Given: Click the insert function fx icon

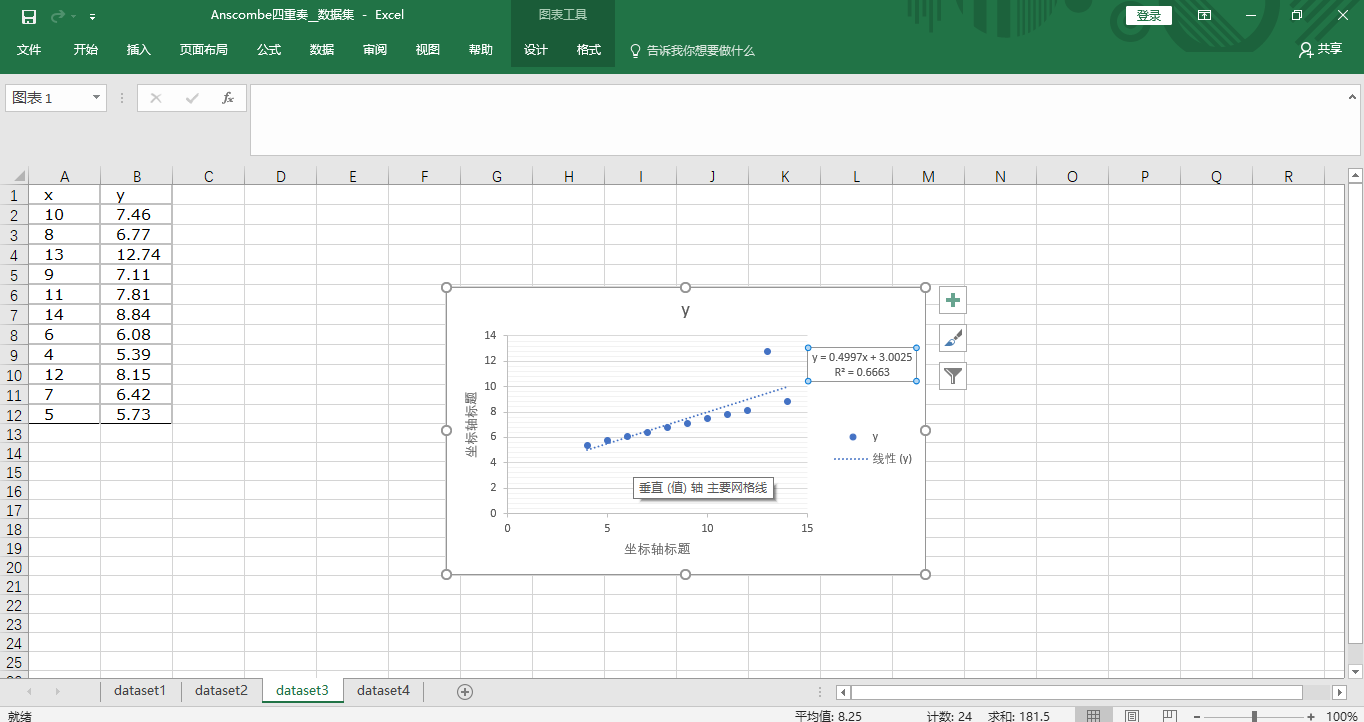Looking at the screenshot, I should coord(228,98).
